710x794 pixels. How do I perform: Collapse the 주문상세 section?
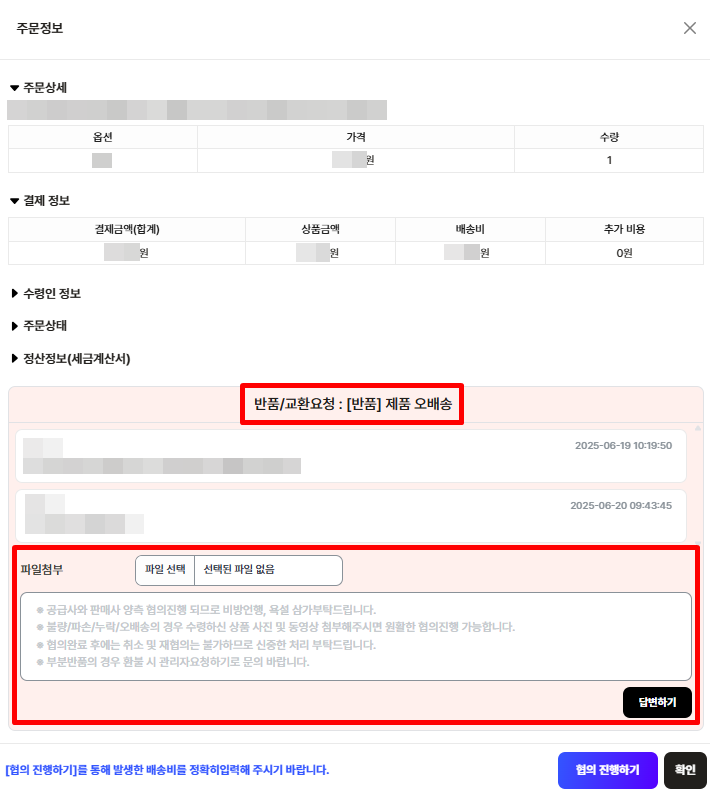point(38,88)
